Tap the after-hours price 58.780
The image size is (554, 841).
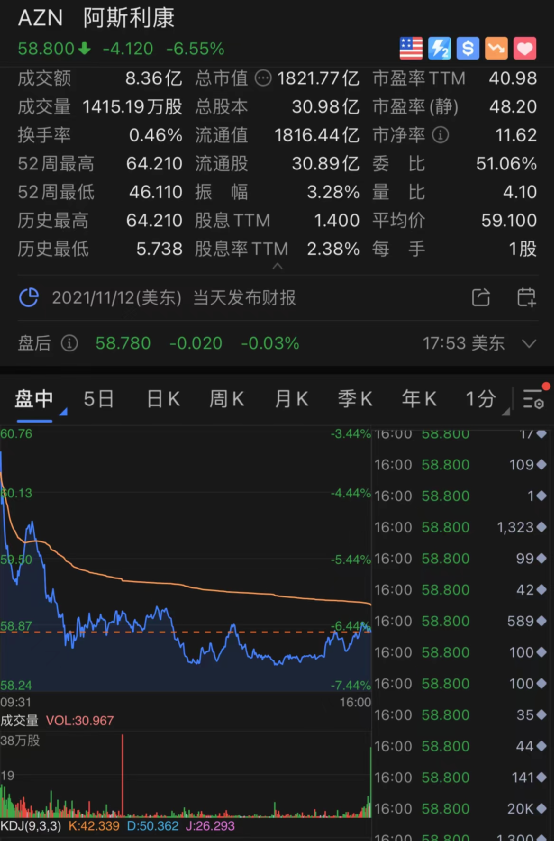coord(123,343)
